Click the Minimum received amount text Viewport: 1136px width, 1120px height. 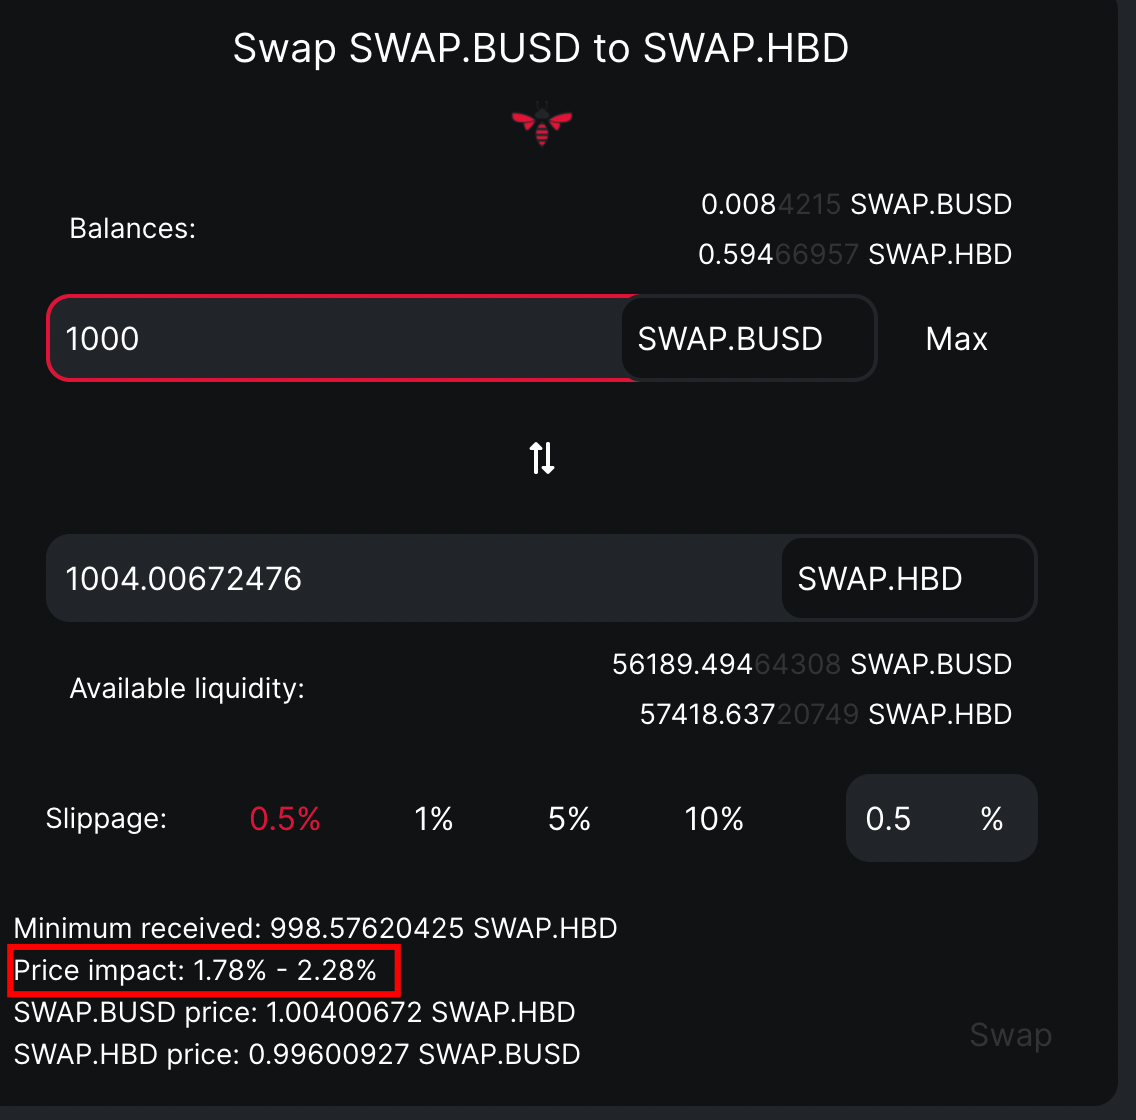[315, 928]
